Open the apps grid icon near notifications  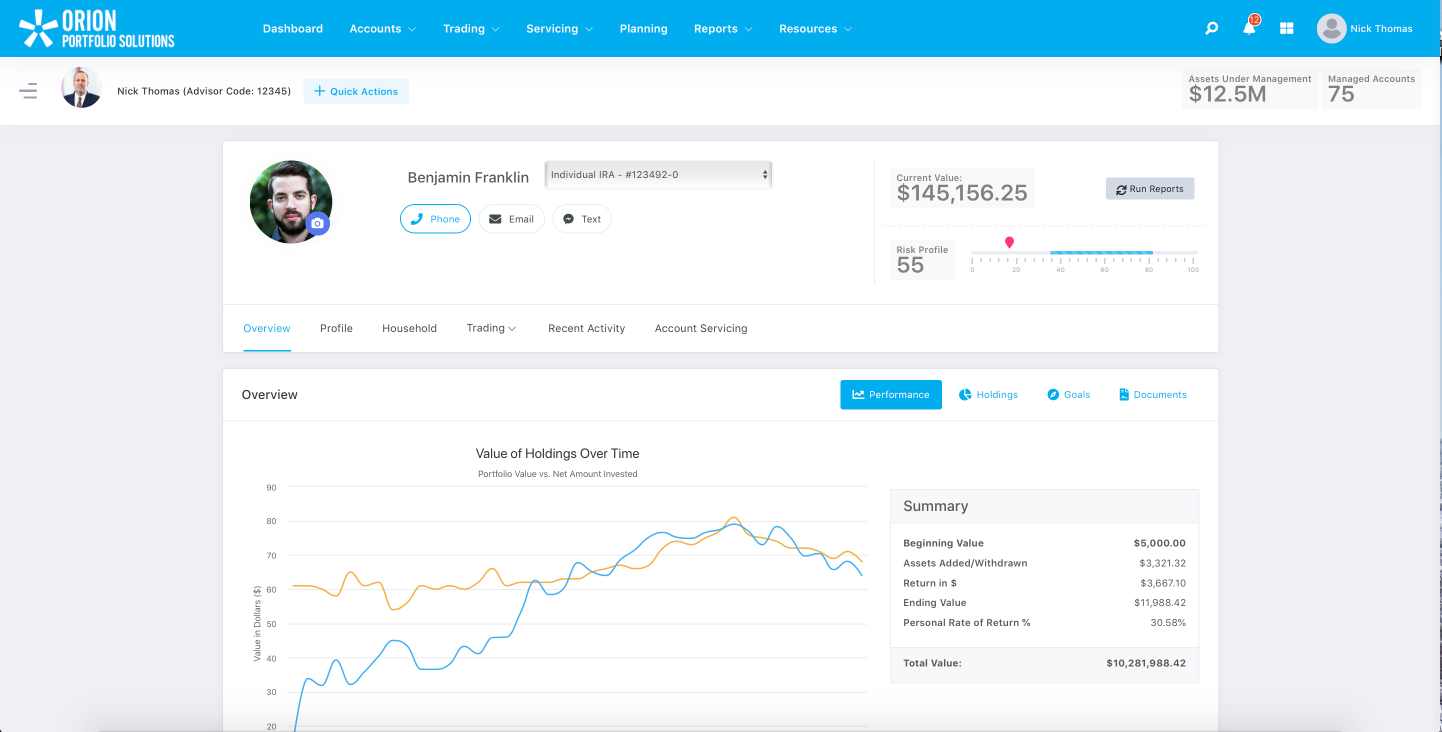point(1286,28)
